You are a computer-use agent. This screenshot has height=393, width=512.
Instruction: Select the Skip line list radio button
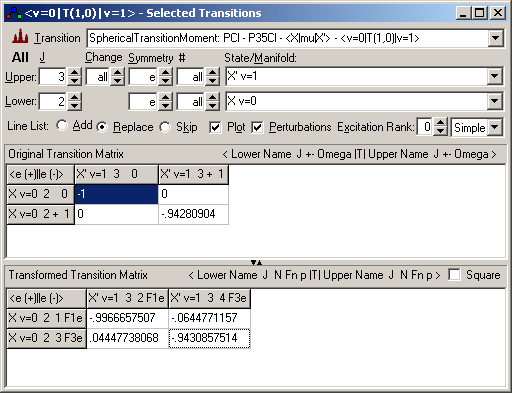click(165, 127)
